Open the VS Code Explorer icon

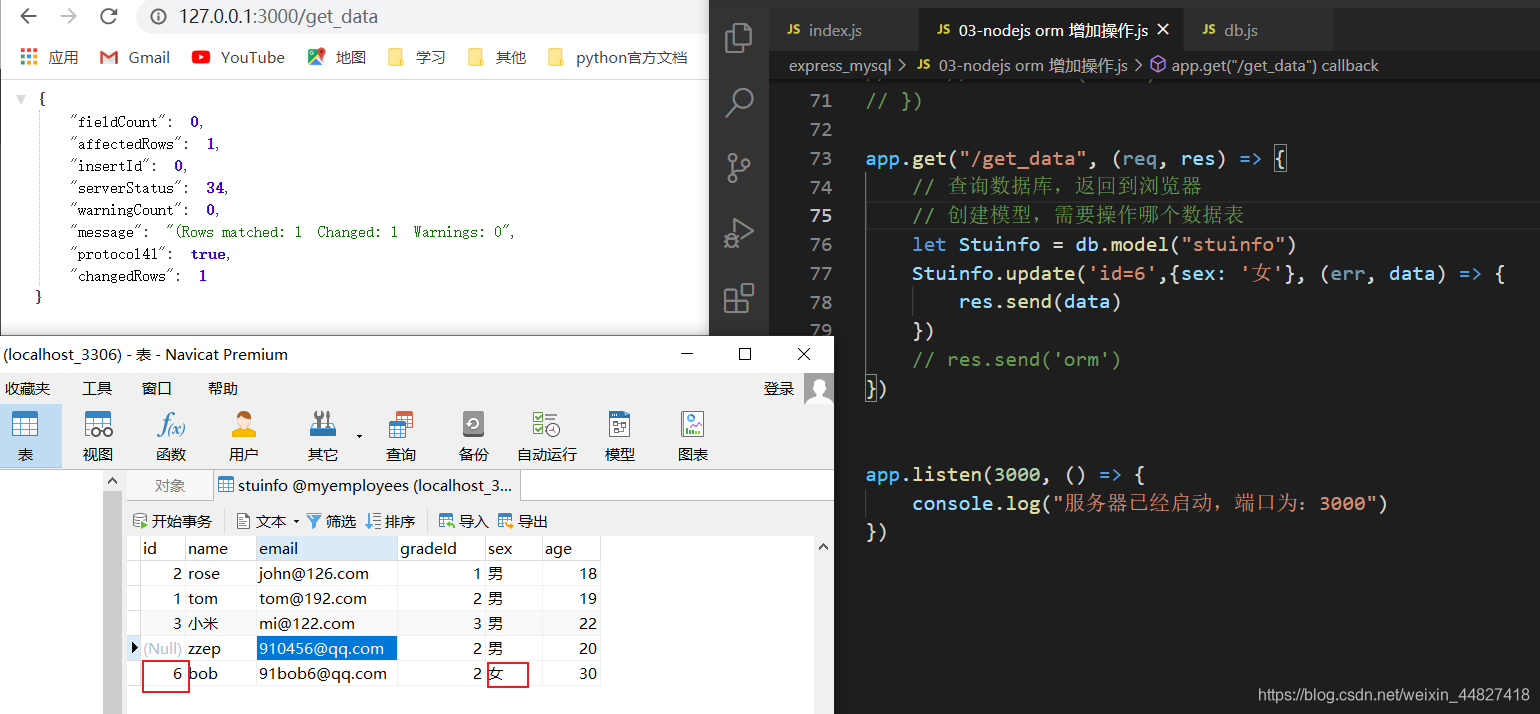(x=739, y=38)
